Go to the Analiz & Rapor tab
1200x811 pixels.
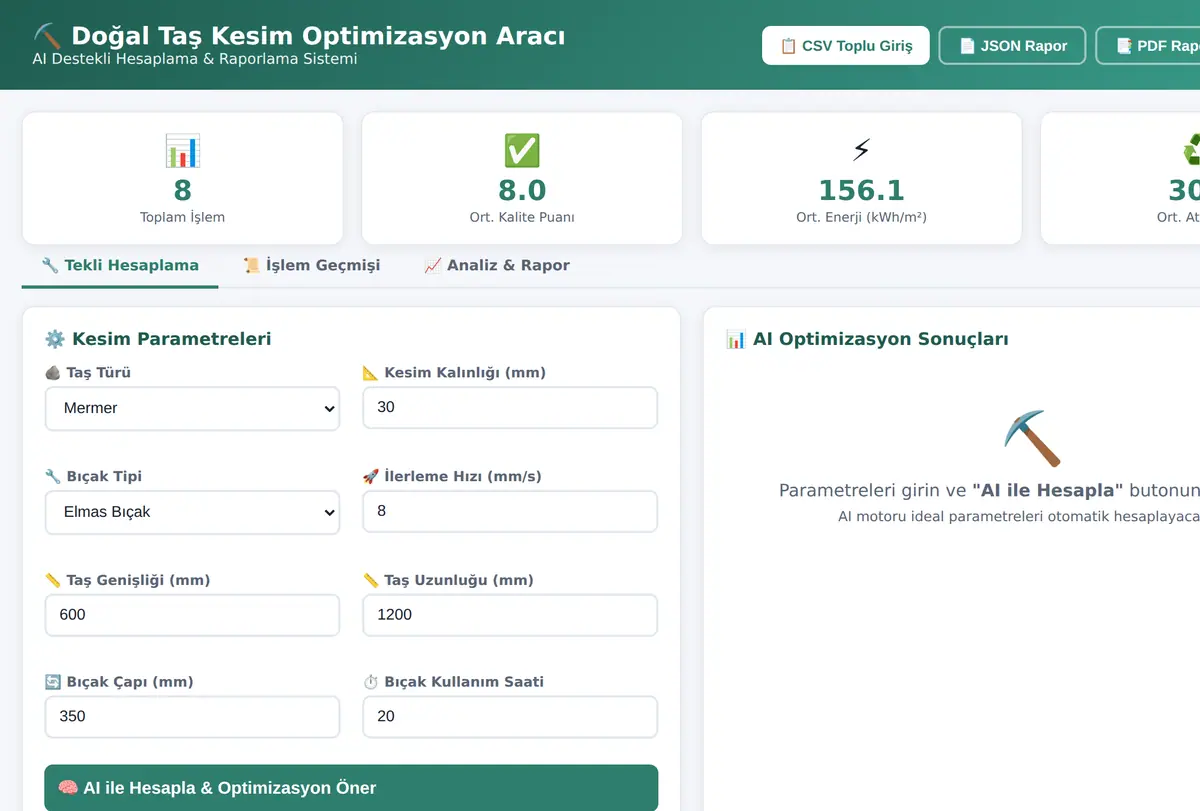click(496, 265)
